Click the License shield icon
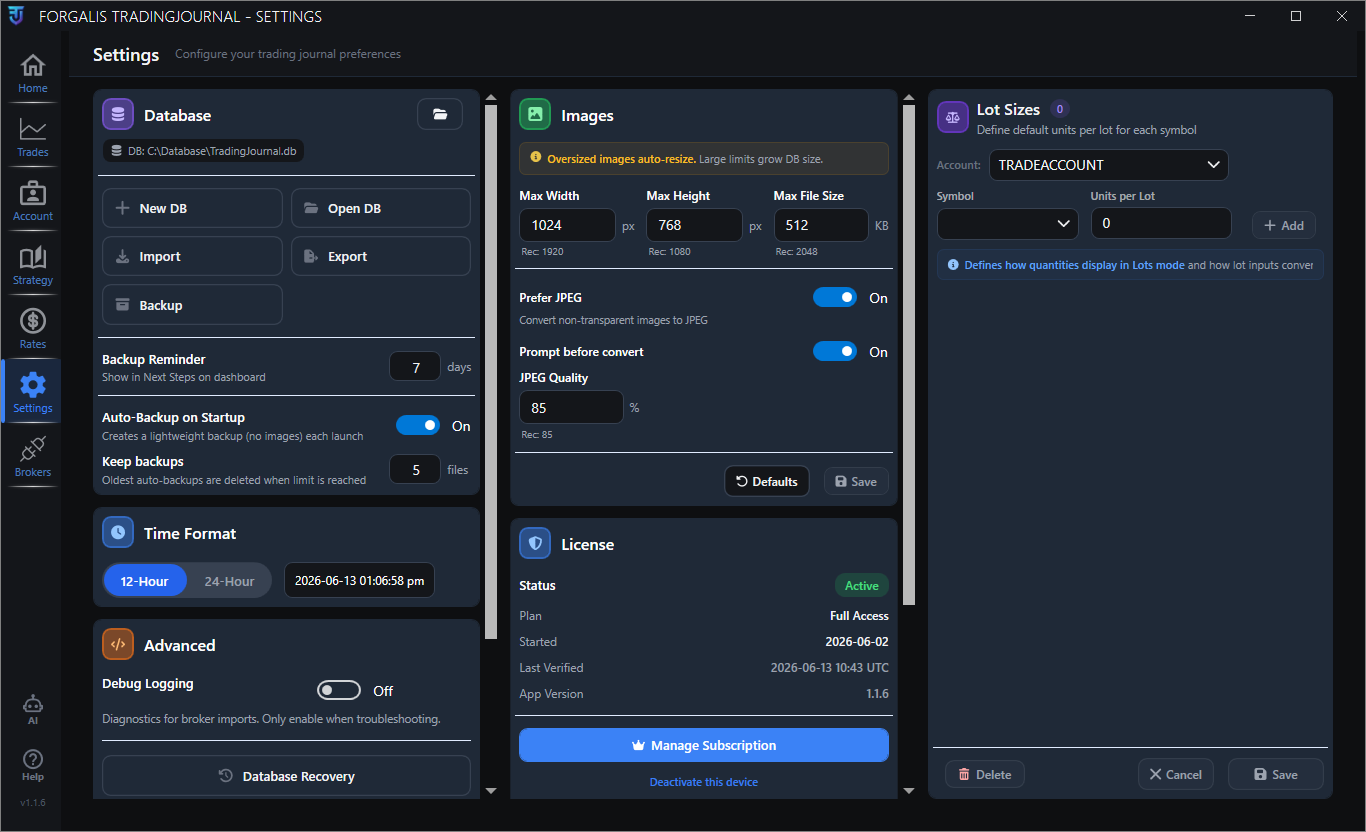Screen dimensions: 1366x832 click(535, 544)
